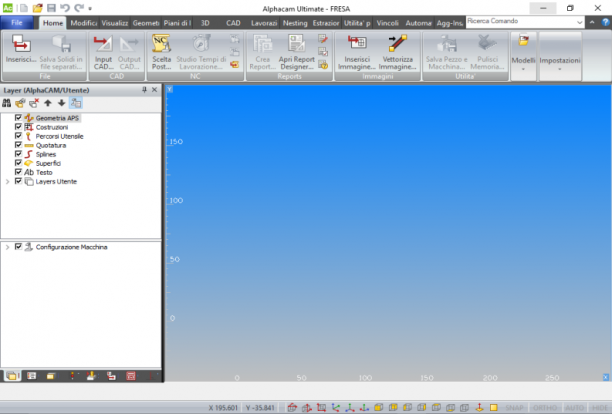Click inside Ricerca Comando search field

[x=520, y=22]
